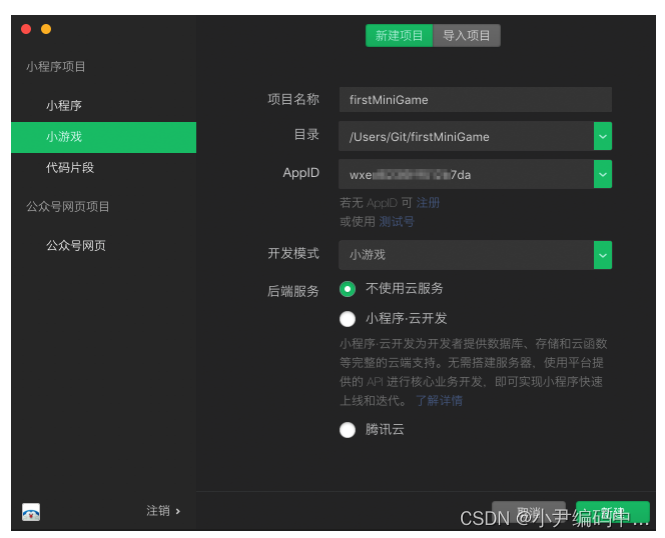Click the 小程序项目 section heading
The image size is (665, 538).
[x=56, y=67]
